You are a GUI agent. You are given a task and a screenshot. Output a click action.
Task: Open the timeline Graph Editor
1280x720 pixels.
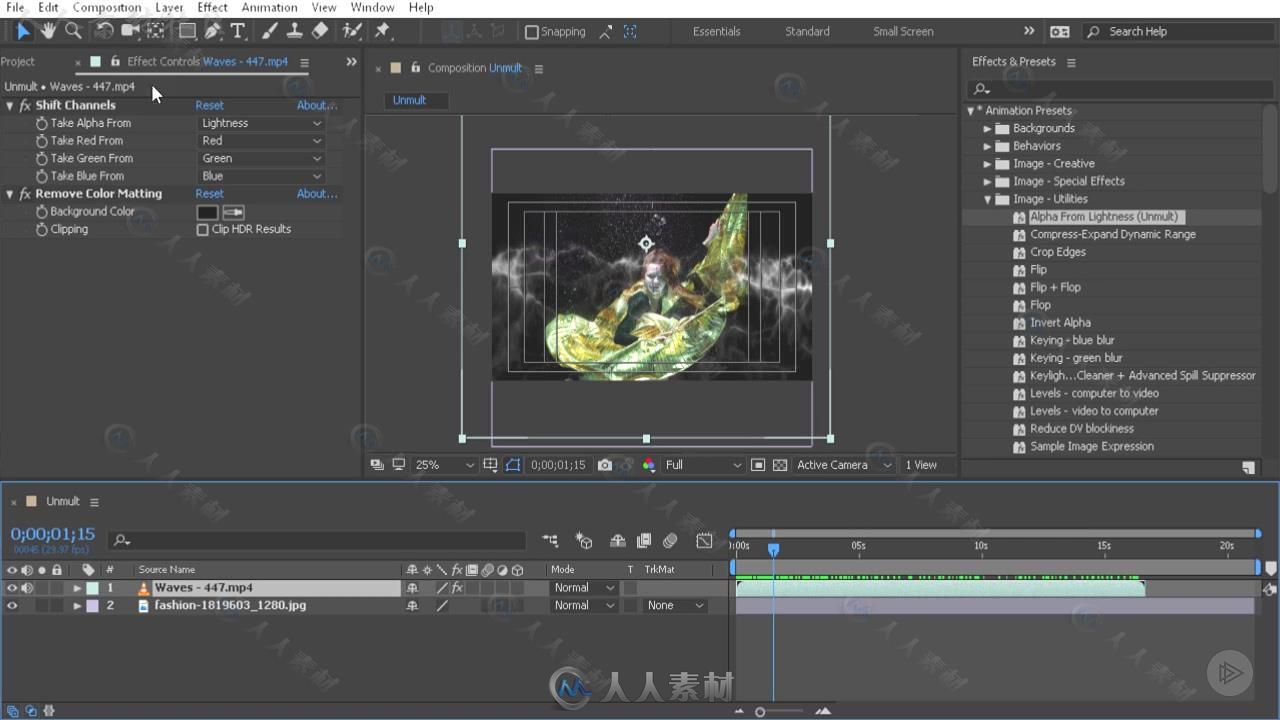704,541
